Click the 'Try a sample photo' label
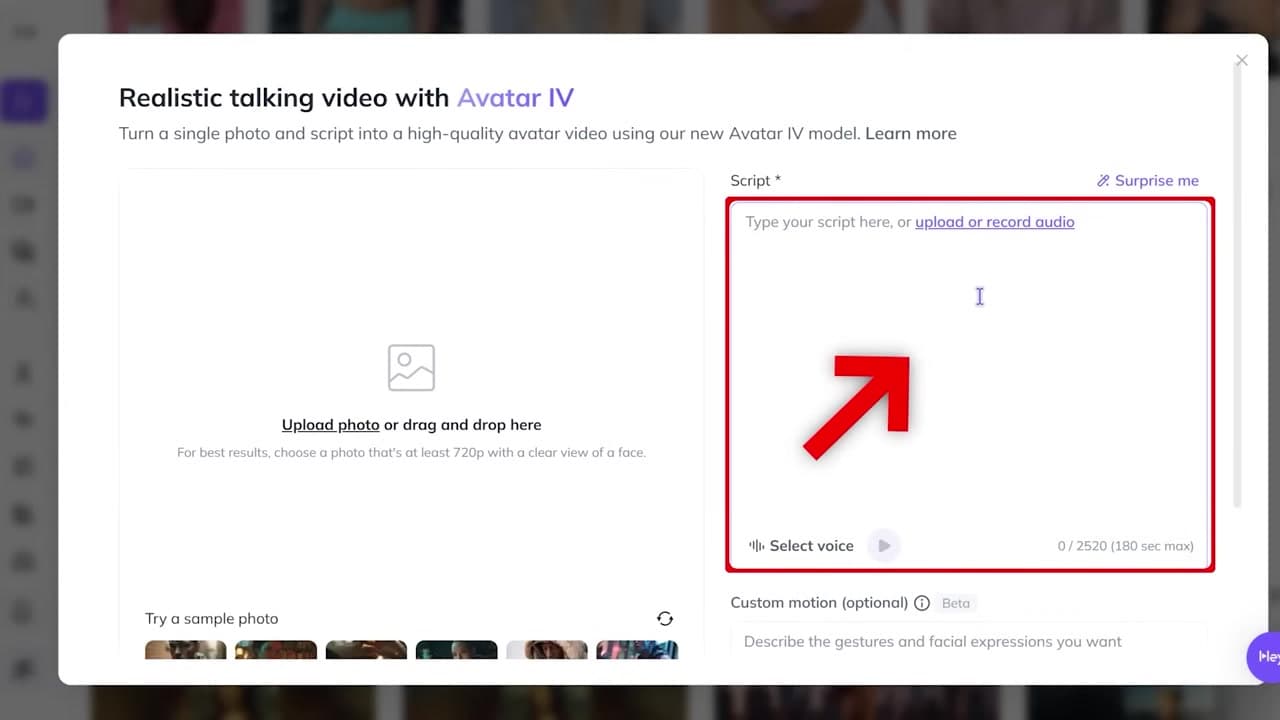1280x720 pixels. pos(211,619)
